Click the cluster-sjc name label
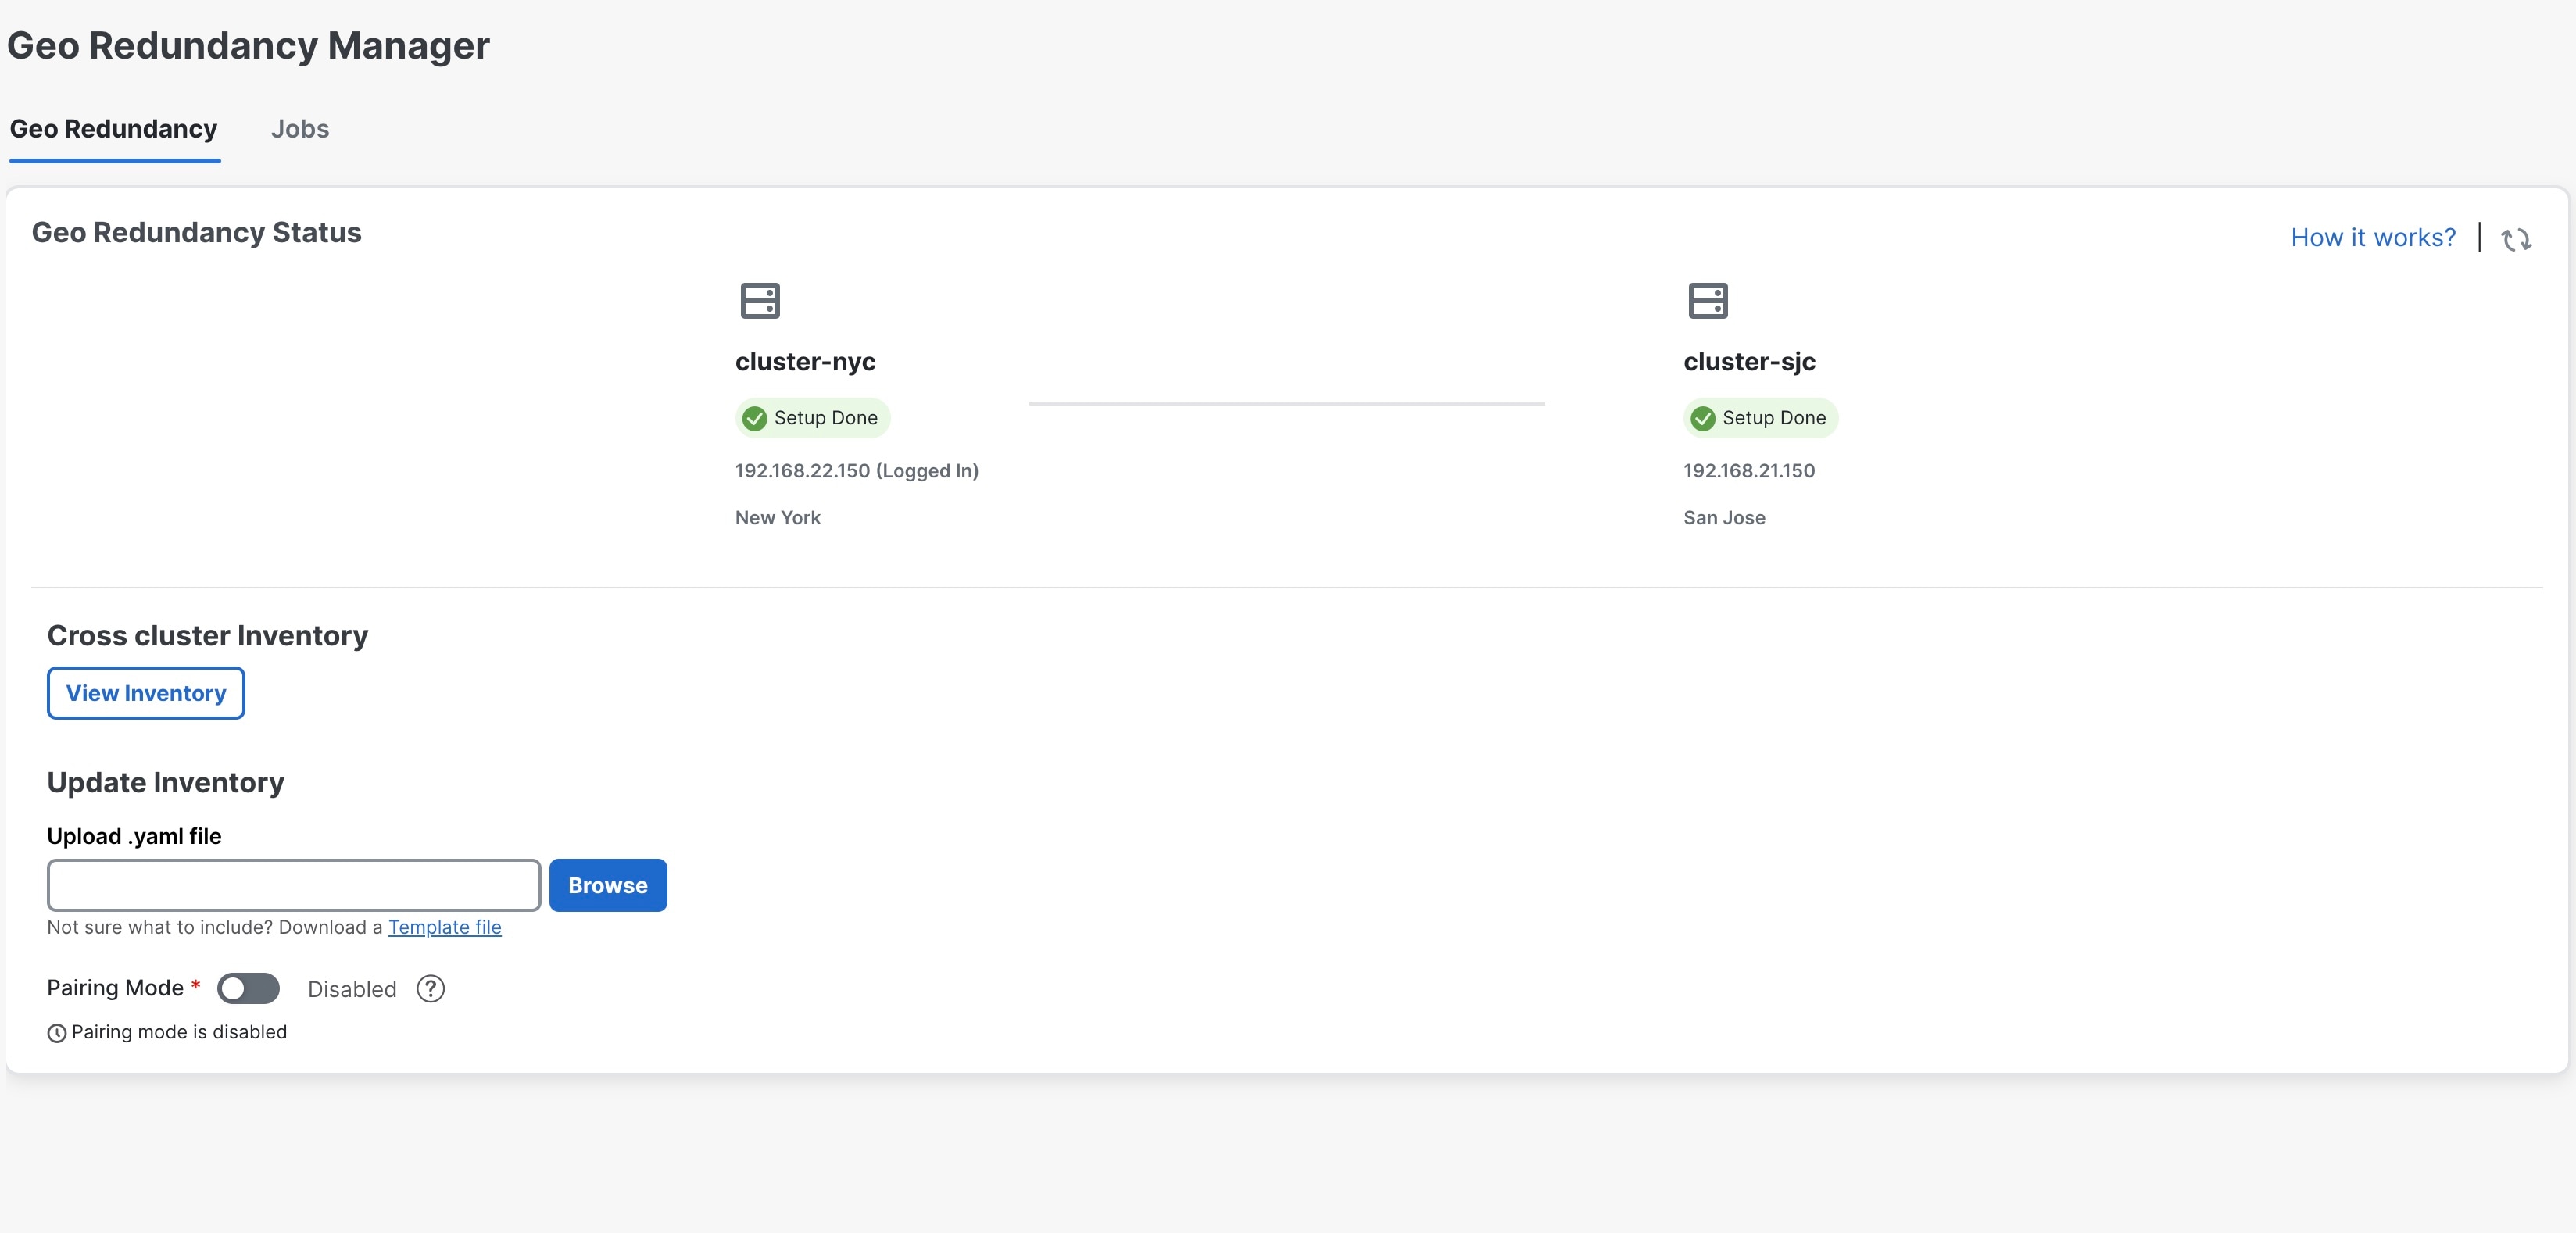 [1749, 361]
